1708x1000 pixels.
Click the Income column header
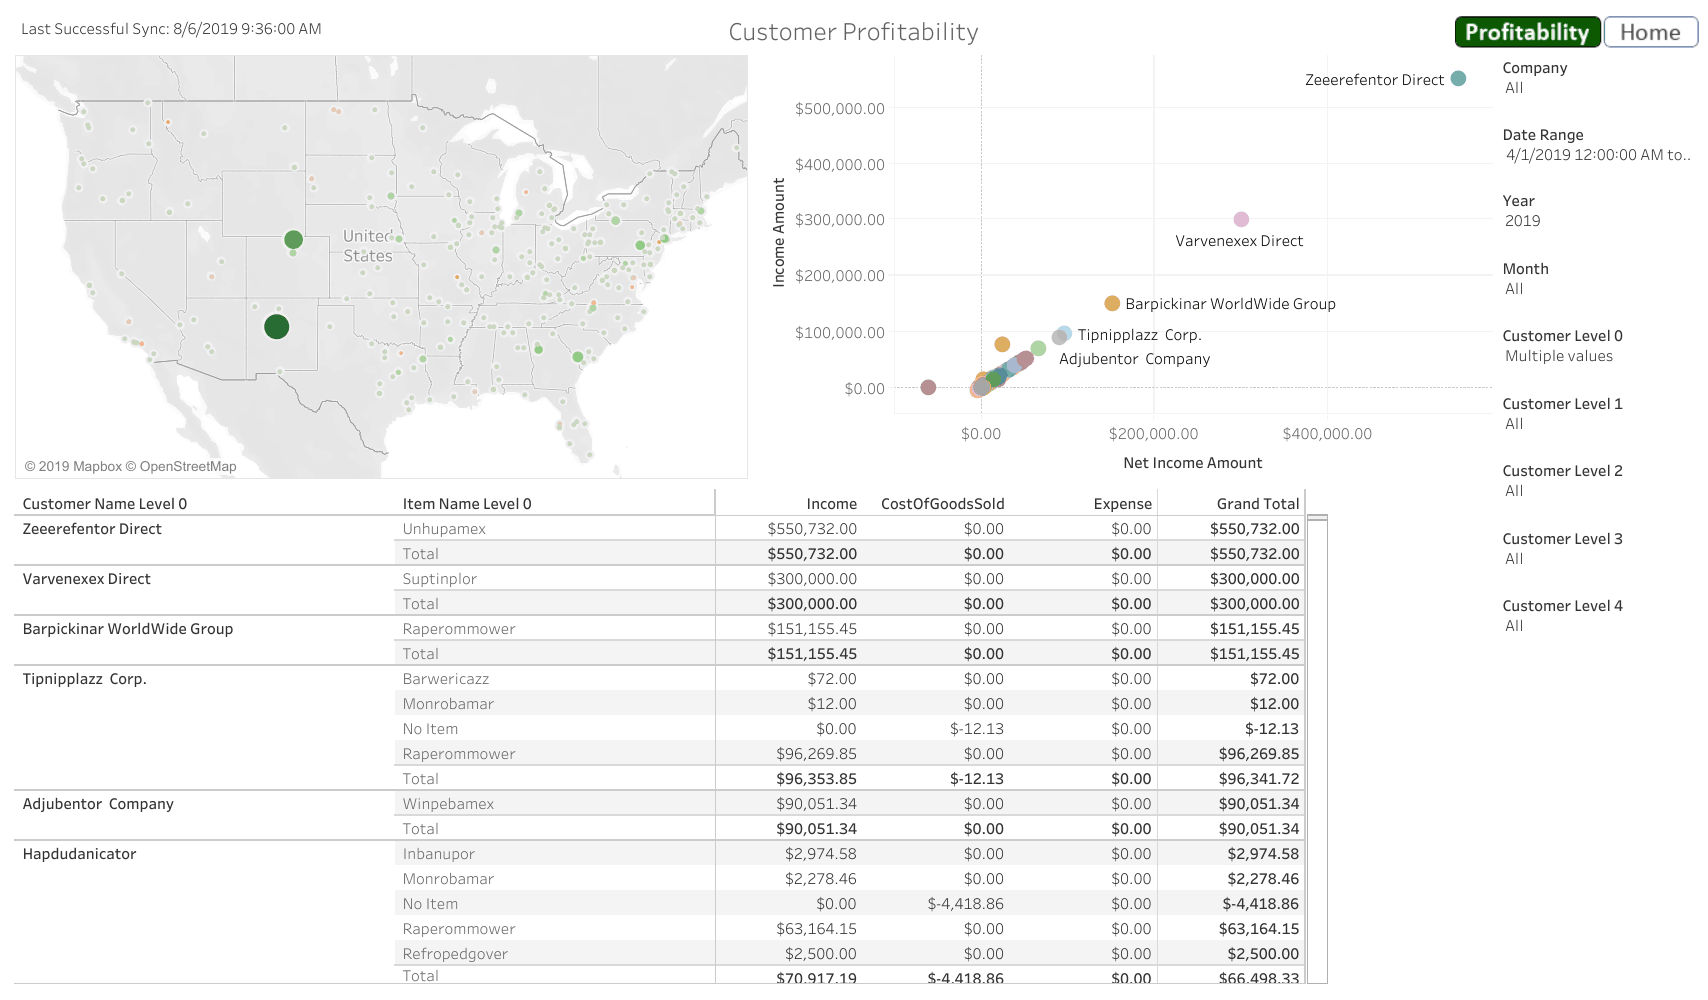coord(832,504)
